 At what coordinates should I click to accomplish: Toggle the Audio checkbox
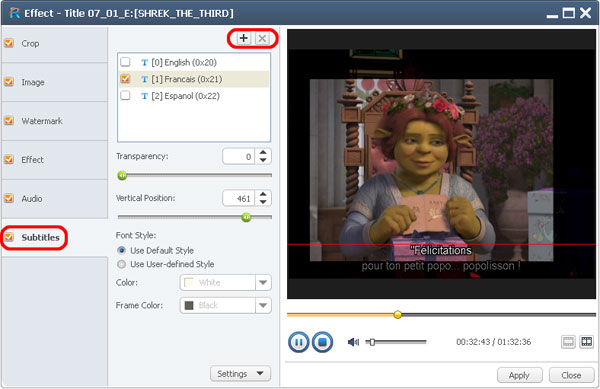9,198
